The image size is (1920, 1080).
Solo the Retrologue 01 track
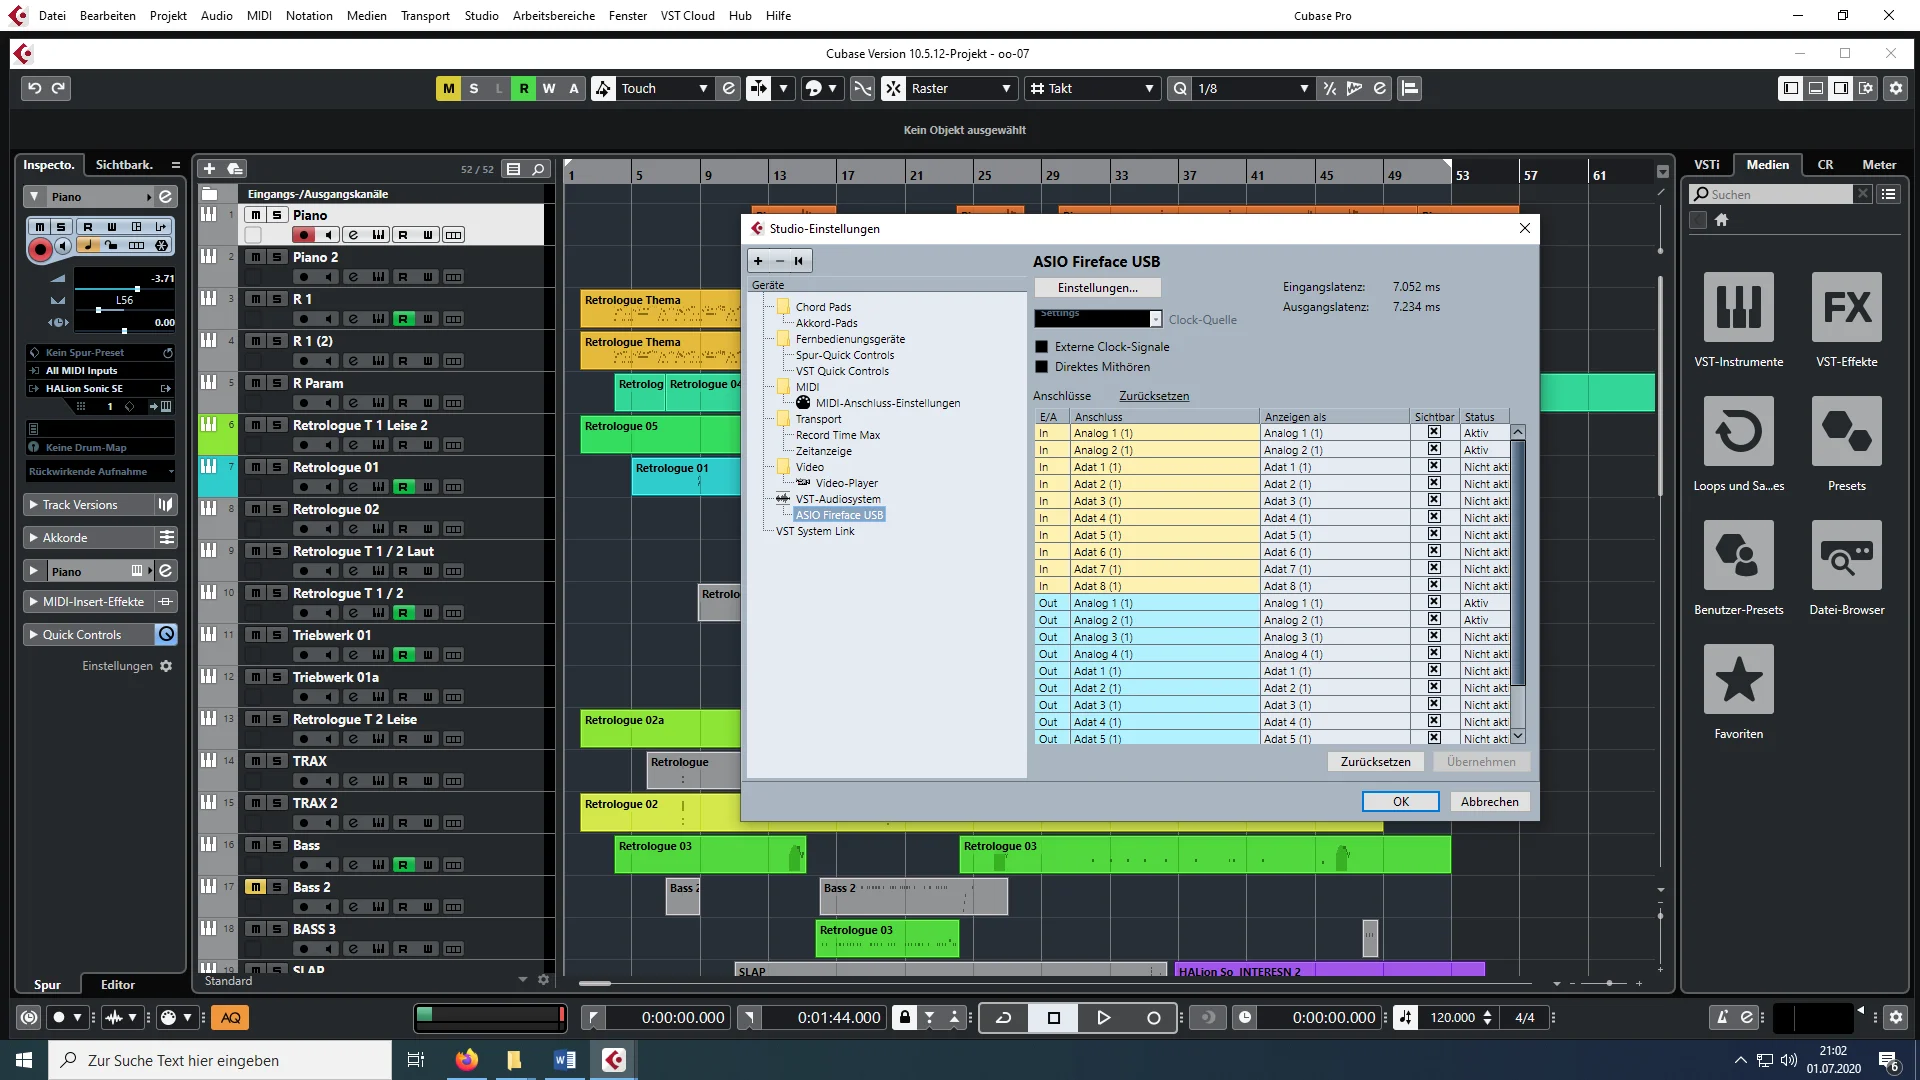pyautogui.click(x=277, y=467)
